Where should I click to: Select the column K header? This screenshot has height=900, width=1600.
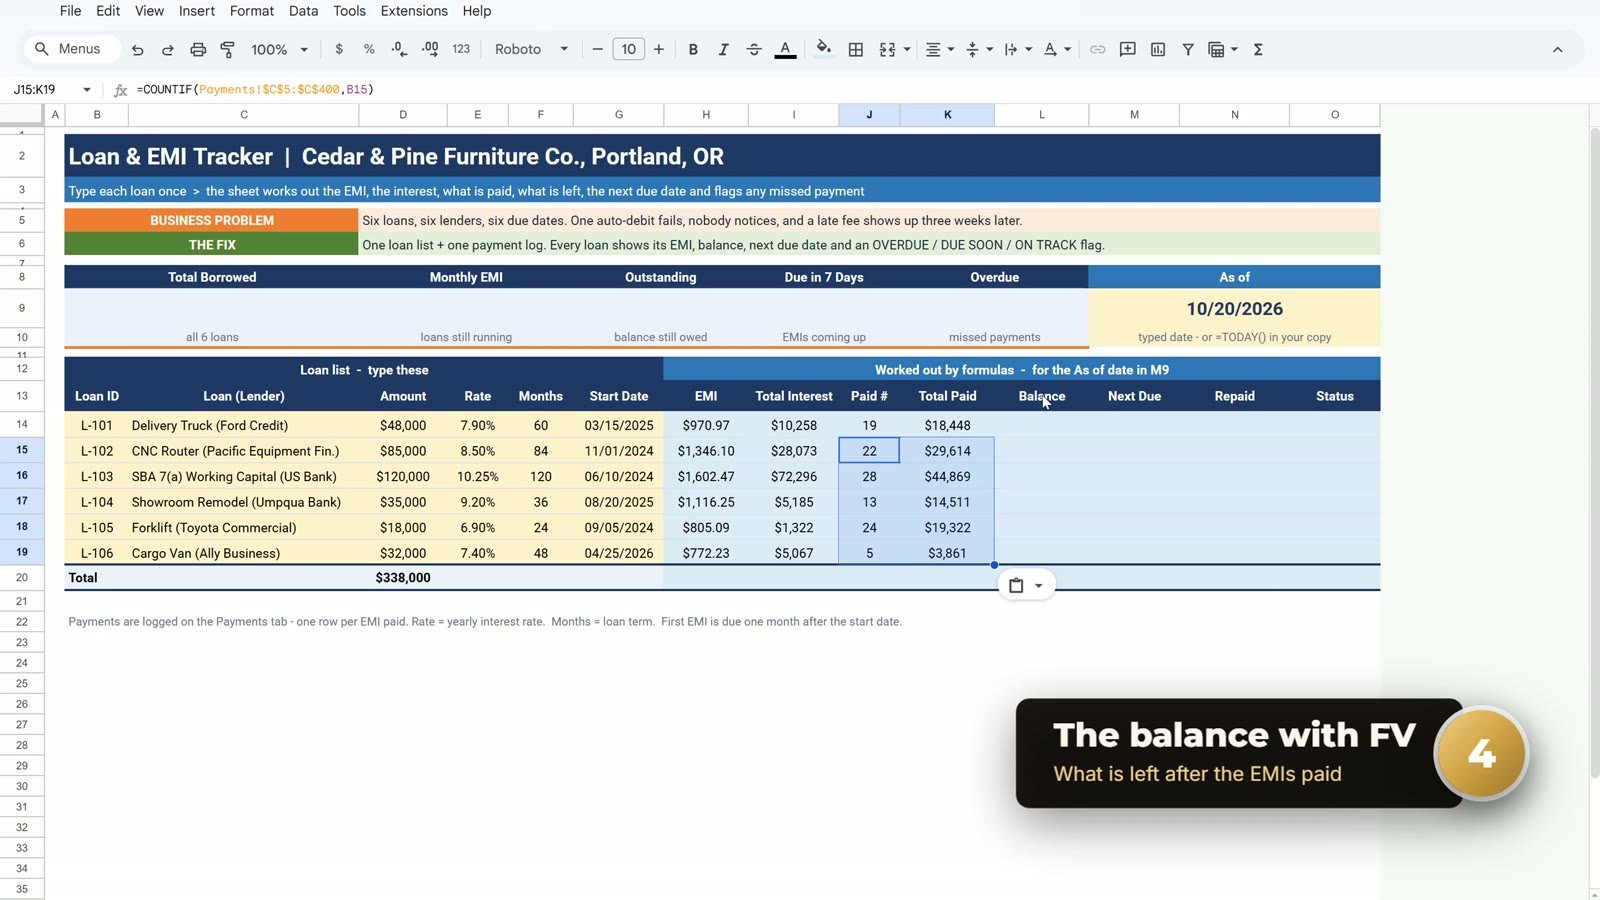pos(947,115)
